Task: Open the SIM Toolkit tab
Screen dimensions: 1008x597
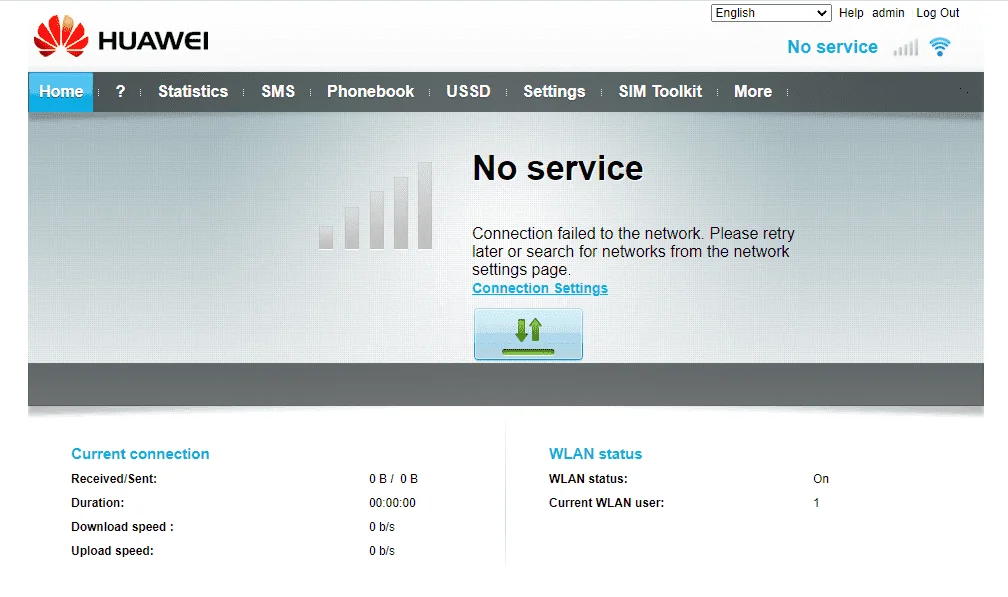Action: coord(660,91)
